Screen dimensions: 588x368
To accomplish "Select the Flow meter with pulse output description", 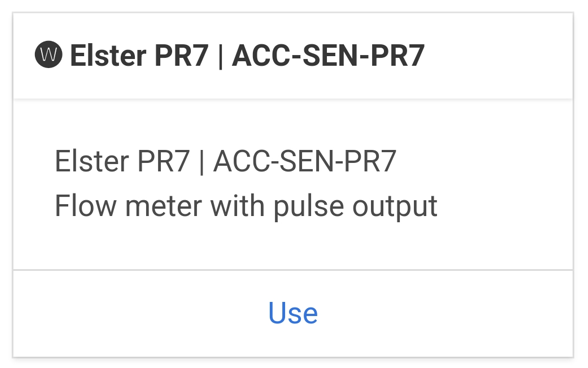I will point(246,206).
